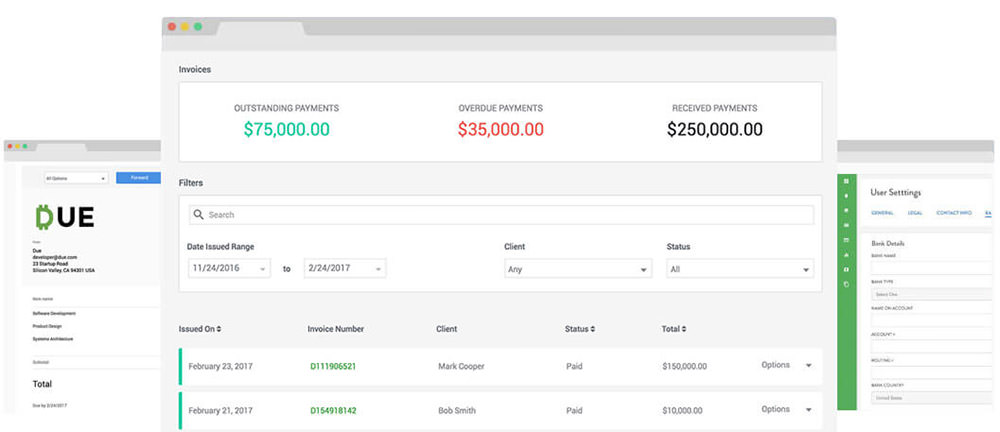Select the browser tab of Invoices window

(x=261, y=27)
